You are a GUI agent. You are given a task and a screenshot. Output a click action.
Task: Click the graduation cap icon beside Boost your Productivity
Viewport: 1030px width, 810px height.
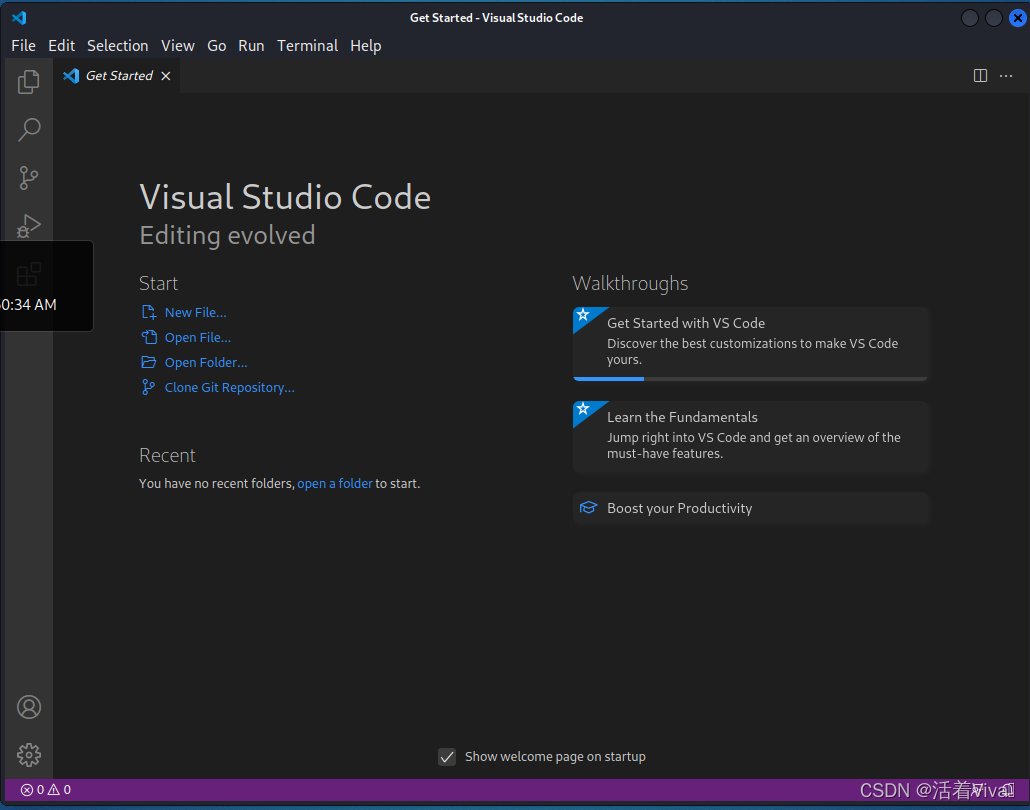pyautogui.click(x=589, y=508)
